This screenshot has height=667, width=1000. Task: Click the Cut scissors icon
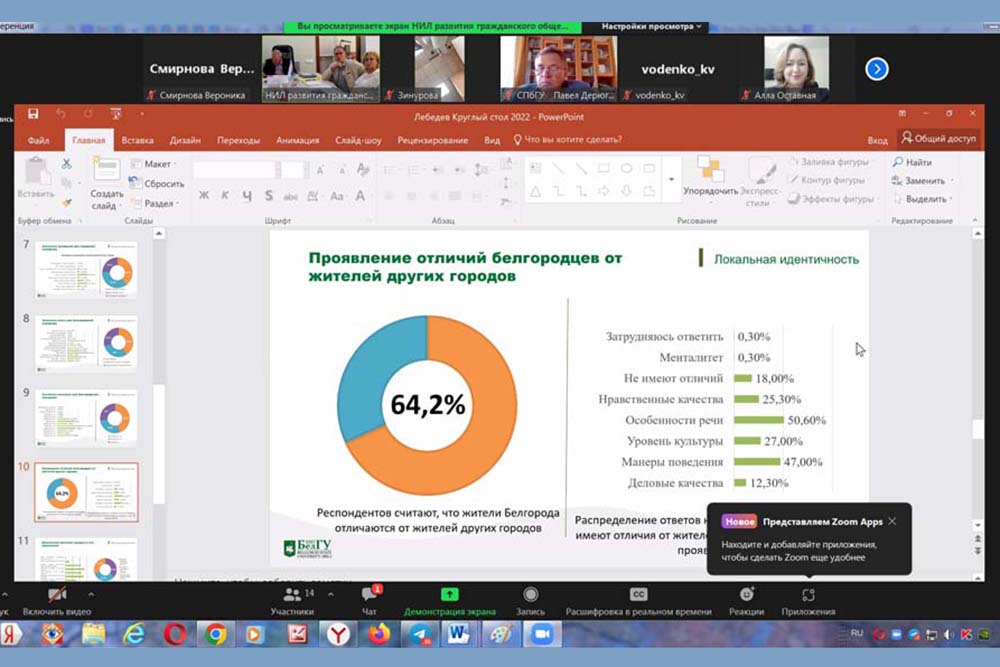[x=67, y=164]
